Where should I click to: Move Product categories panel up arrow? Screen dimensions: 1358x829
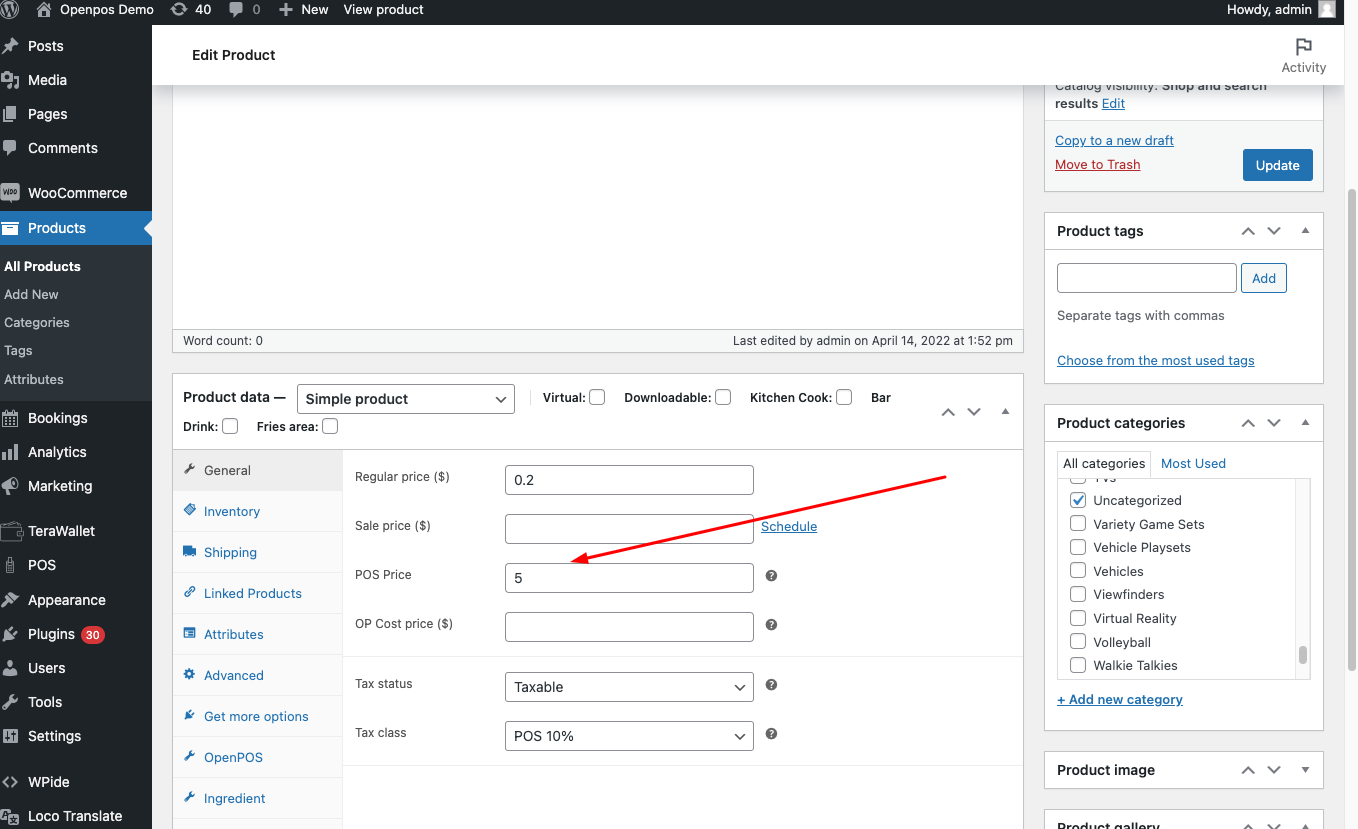(1248, 423)
